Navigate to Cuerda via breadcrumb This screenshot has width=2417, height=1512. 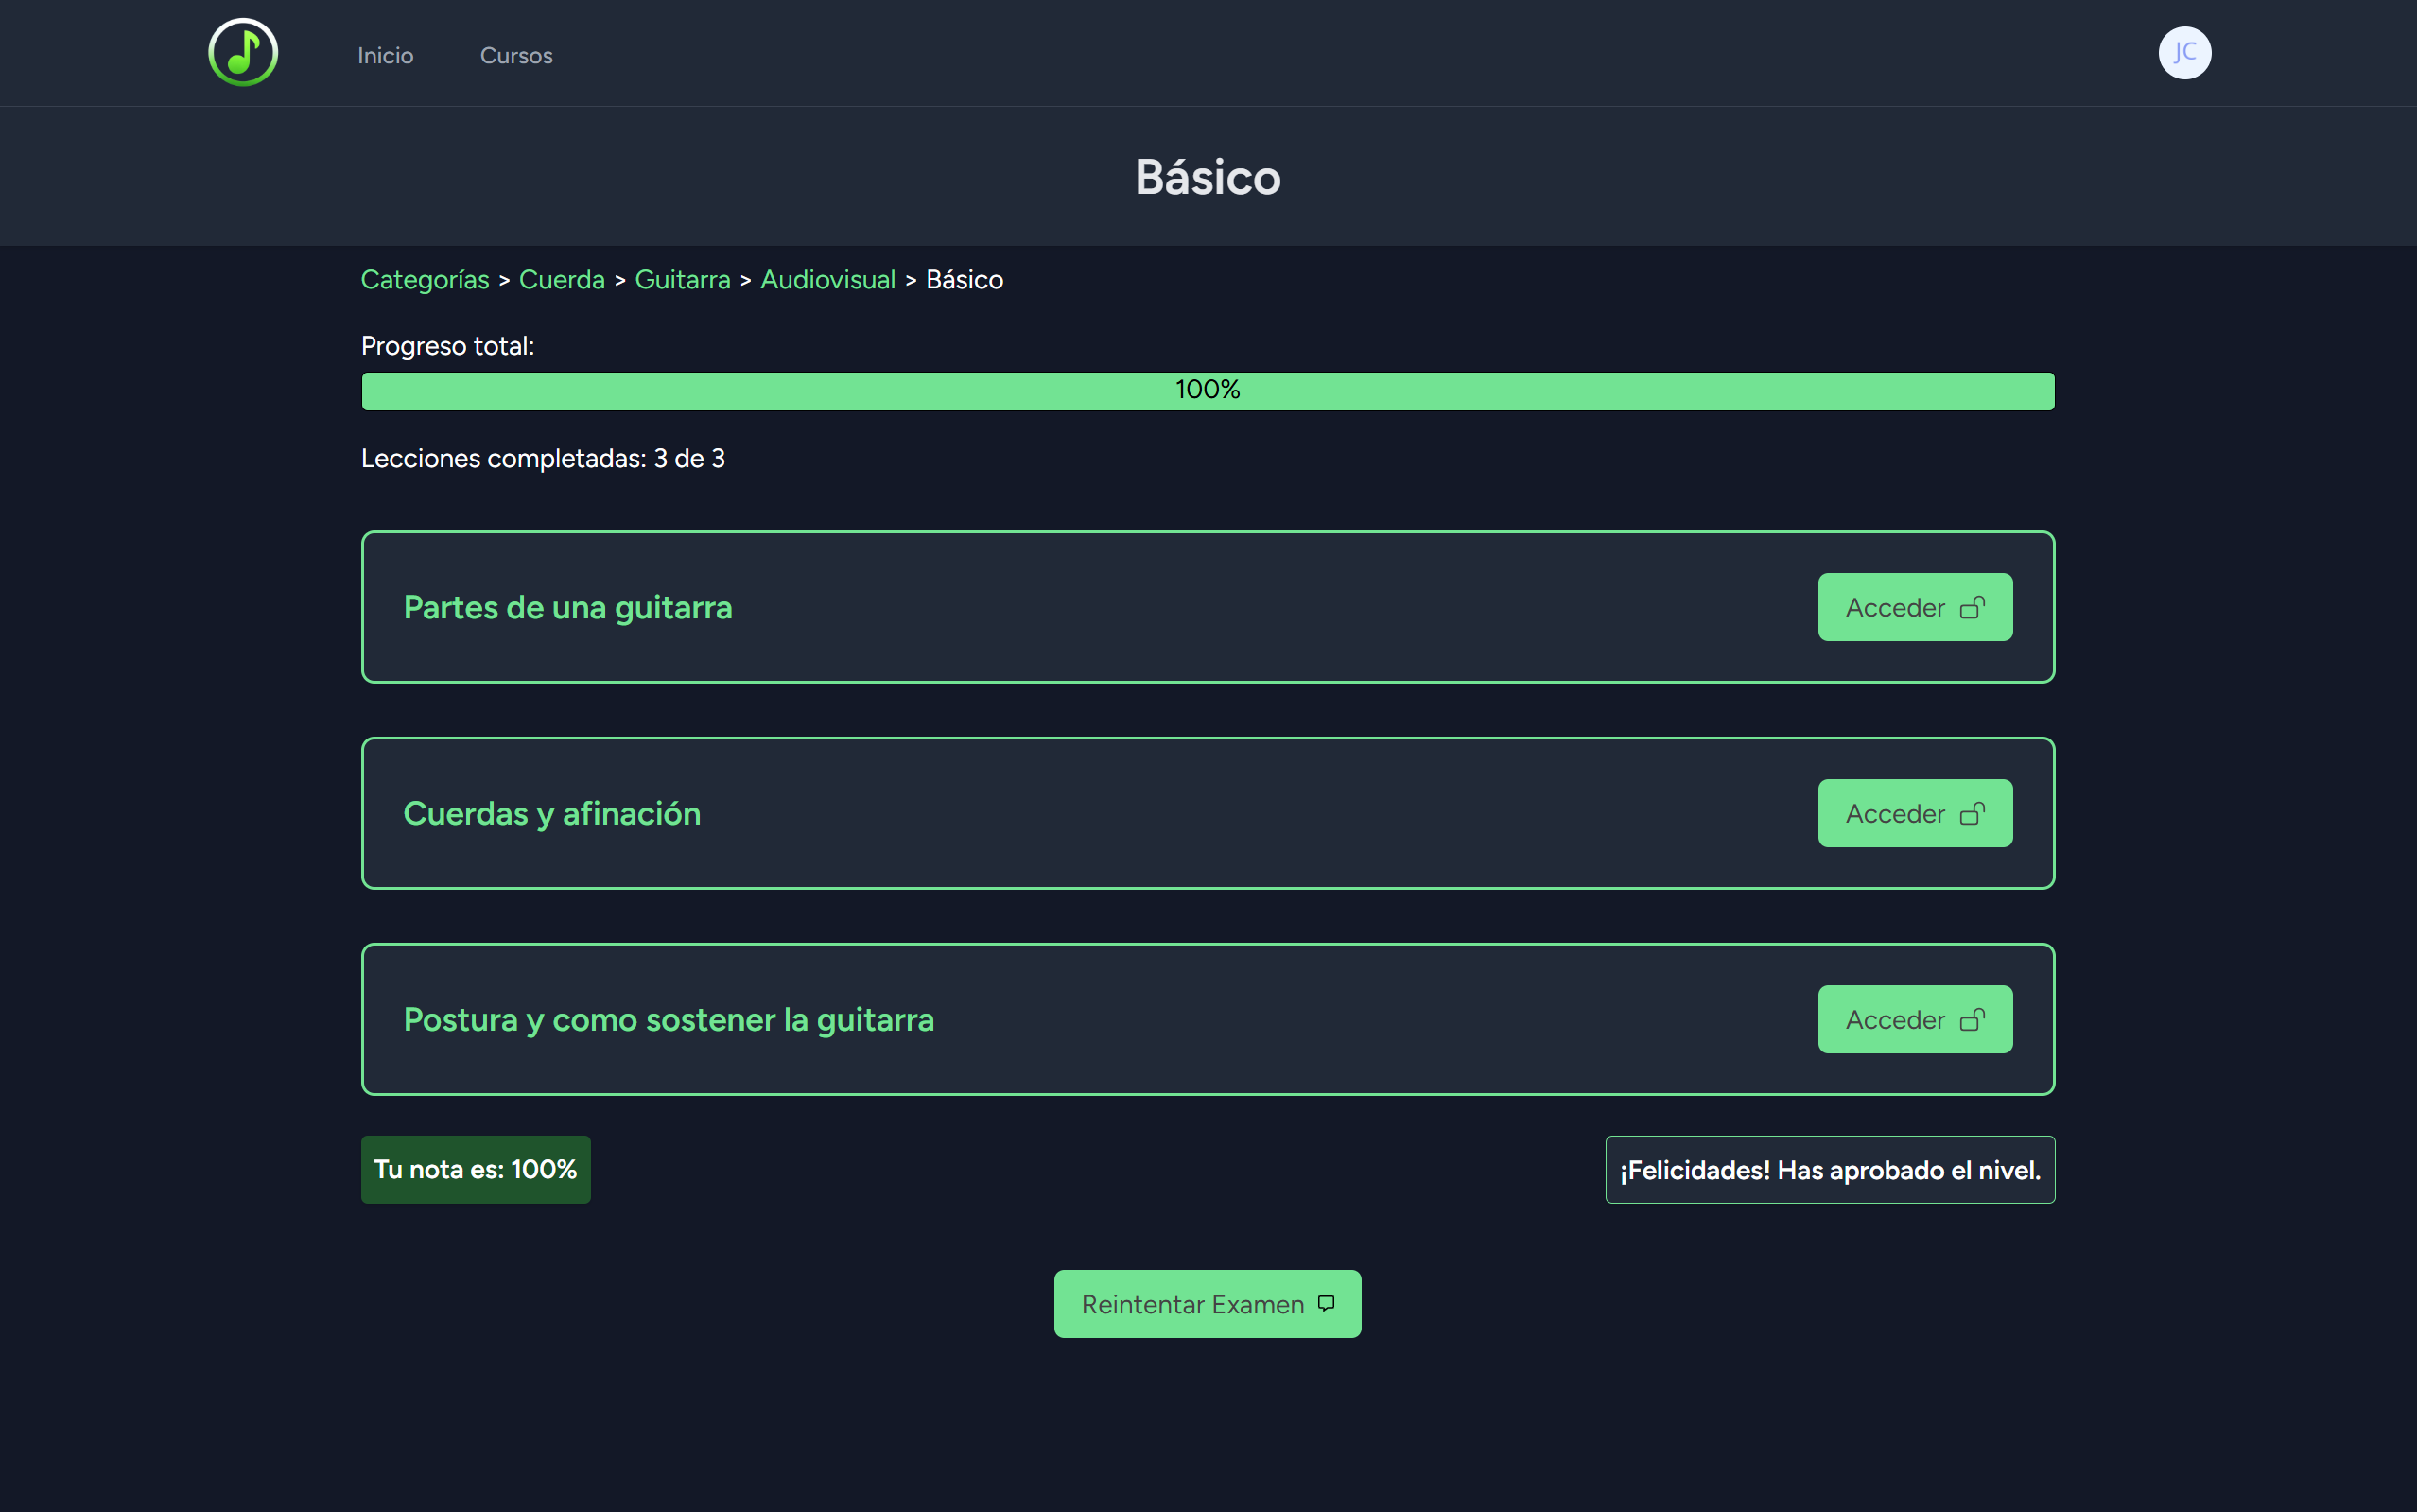561,280
